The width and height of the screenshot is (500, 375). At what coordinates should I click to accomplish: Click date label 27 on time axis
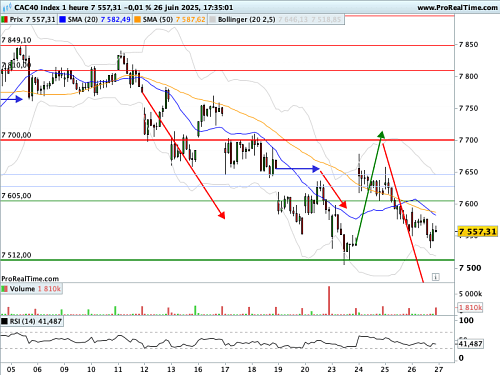[439, 369]
